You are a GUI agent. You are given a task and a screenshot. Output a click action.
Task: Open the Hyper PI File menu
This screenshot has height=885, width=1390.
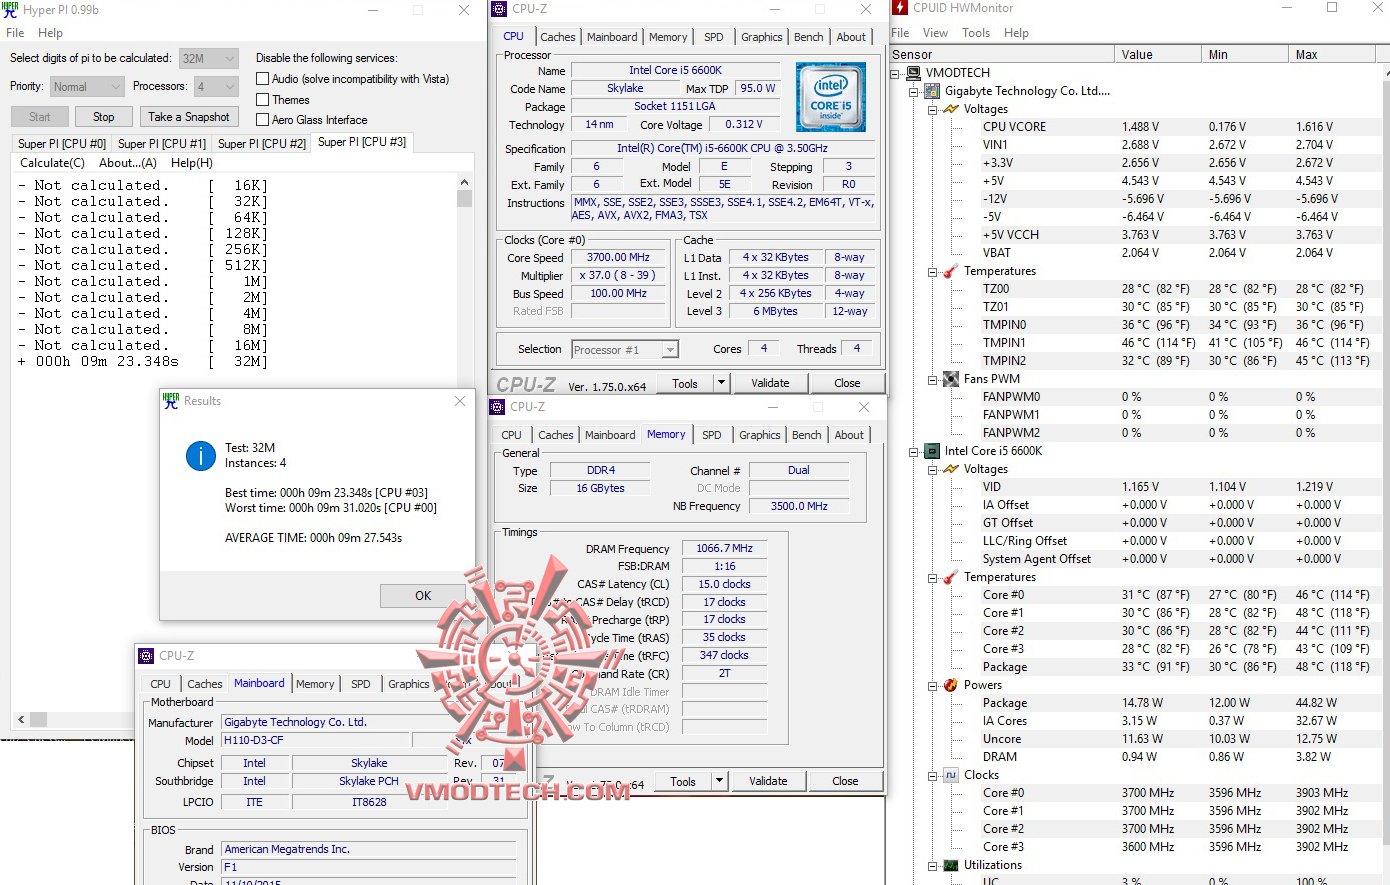[15, 33]
